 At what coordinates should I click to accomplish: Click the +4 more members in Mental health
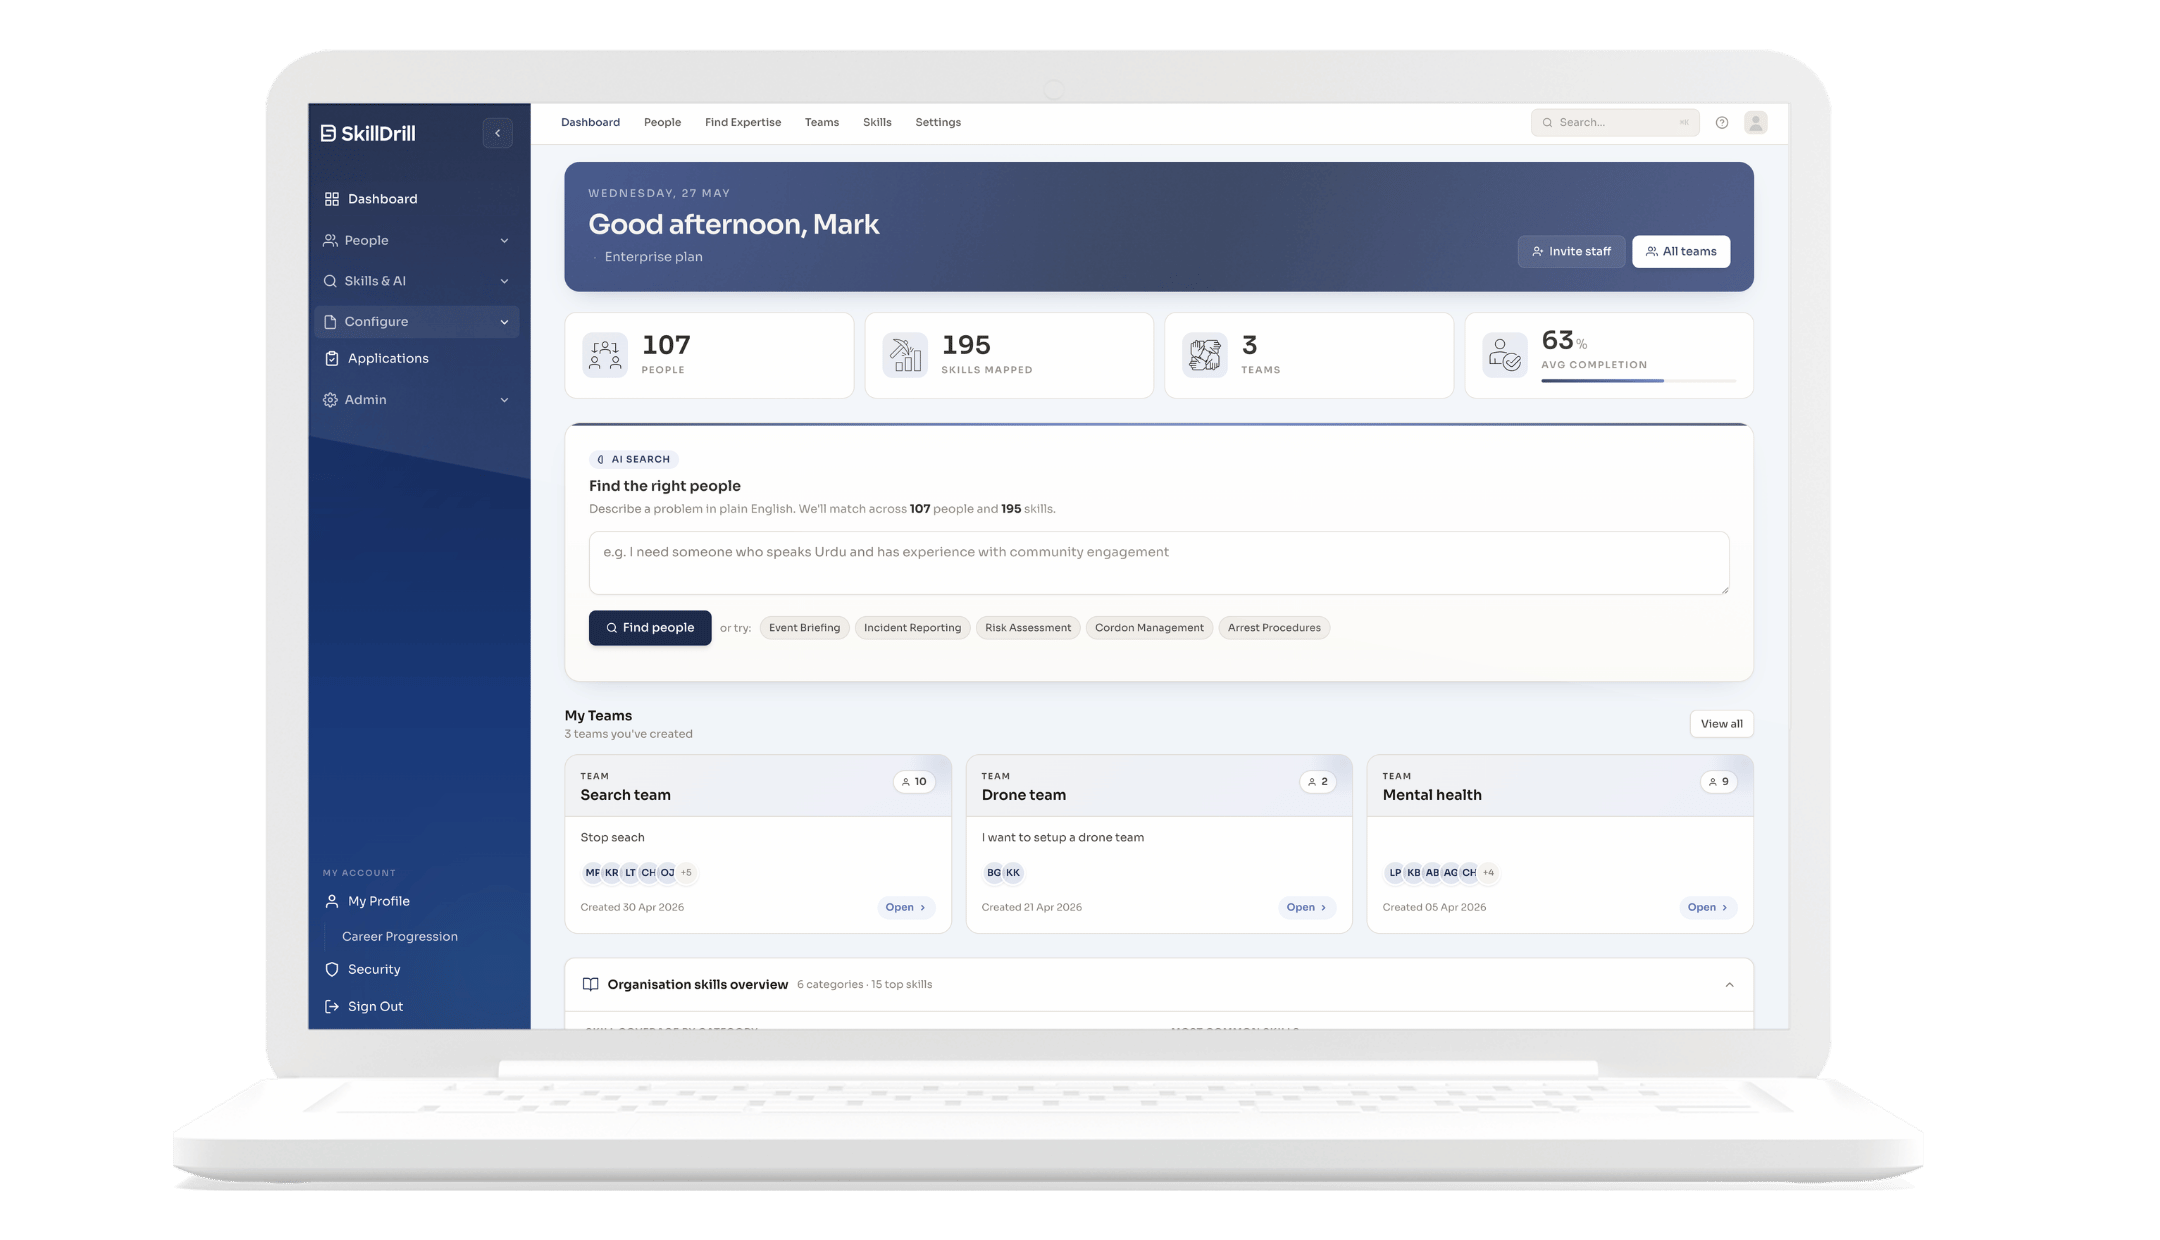tap(1488, 873)
